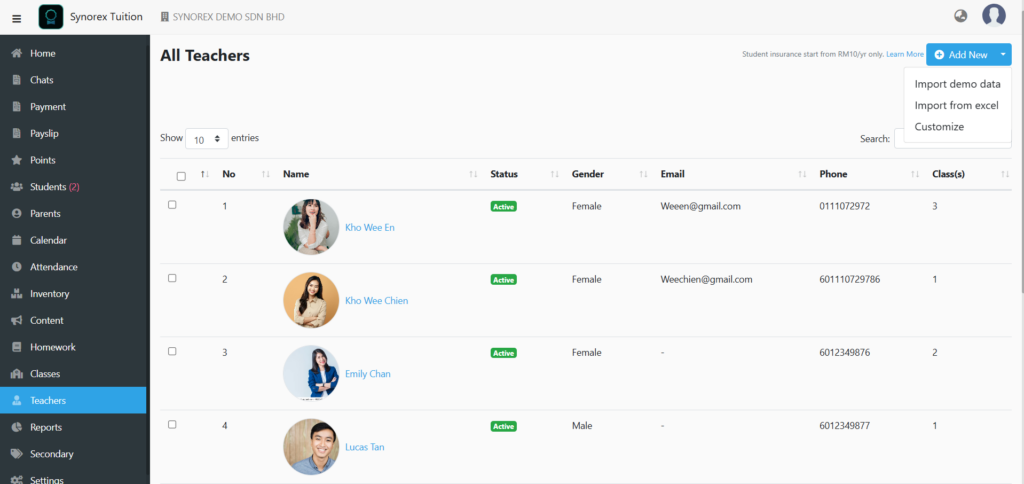This screenshot has height=484, width=1024.
Task: Click Kho Wee En's photo thumbnail
Action: tap(311, 227)
